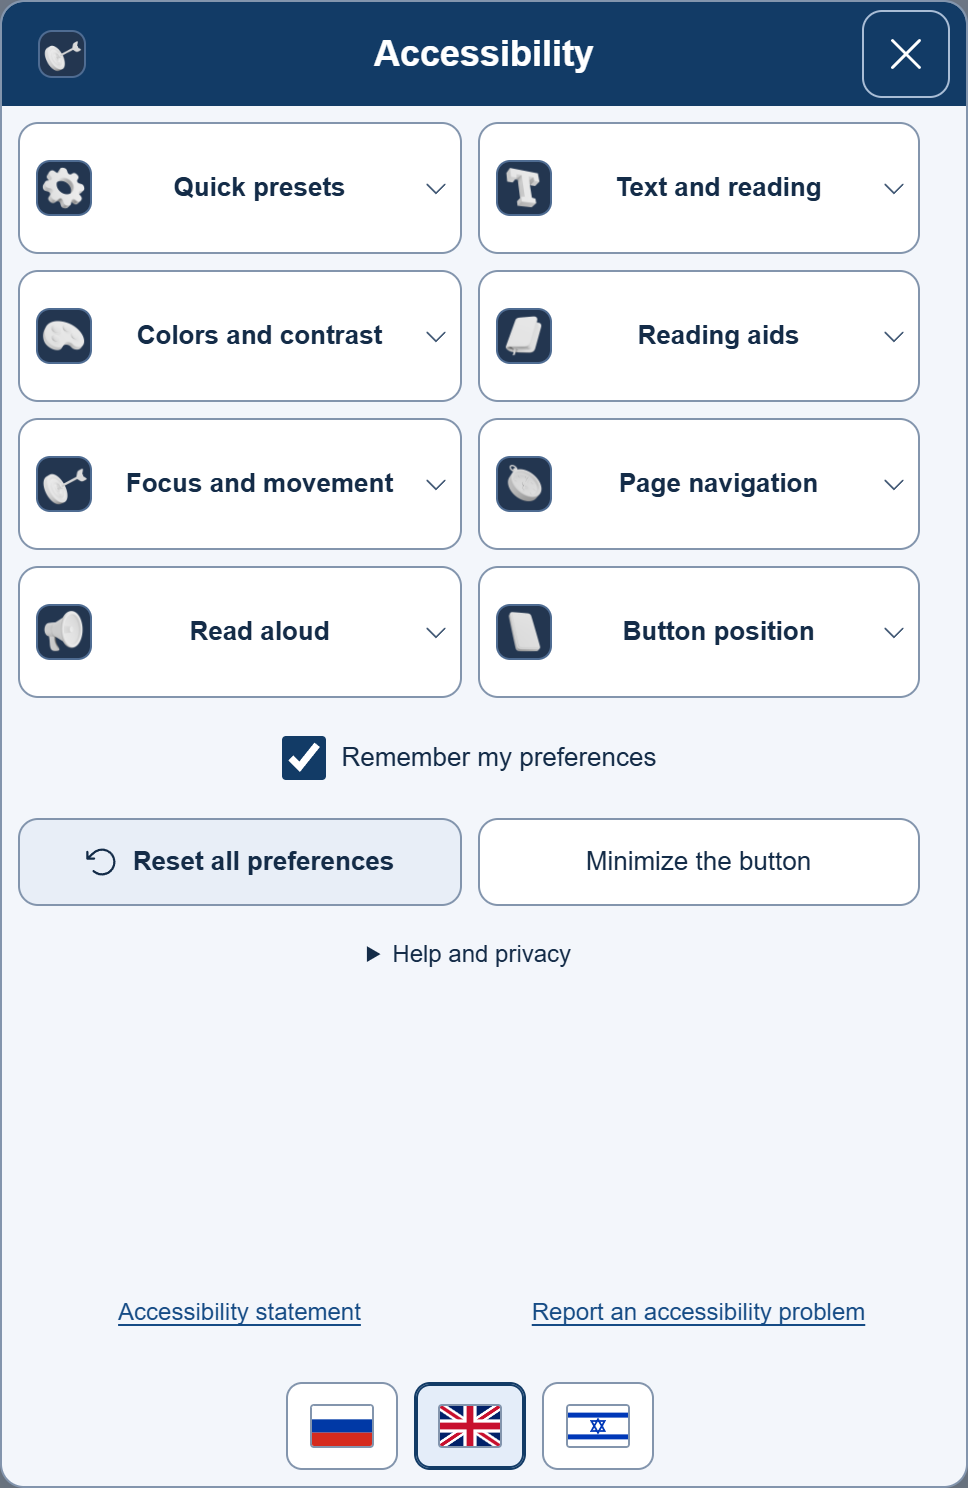Click the Focus and movement pin icon
Image resolution: width=968 pixels, height=1488 pixels.
pos(64,484)
